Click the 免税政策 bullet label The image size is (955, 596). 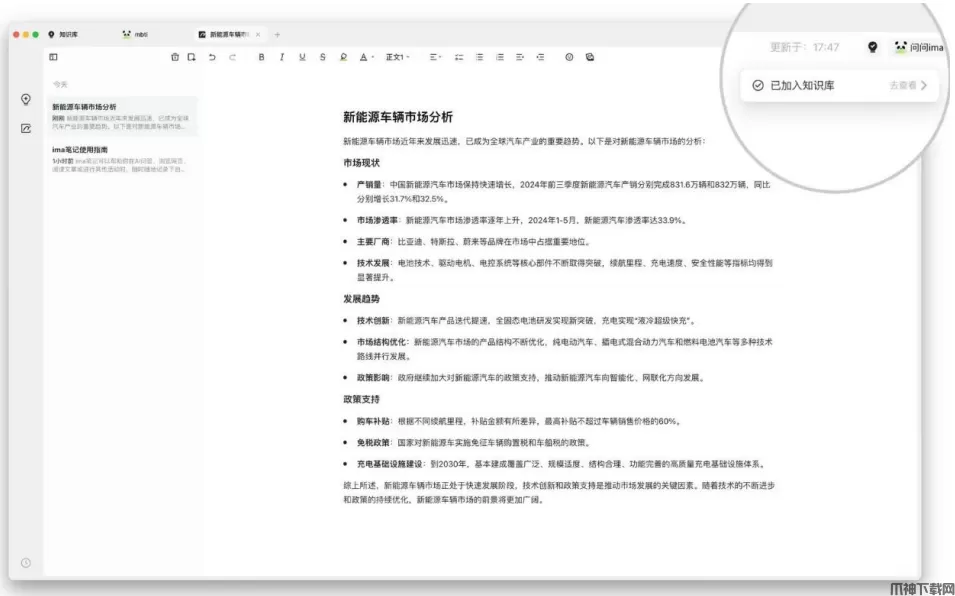(373, 443)
